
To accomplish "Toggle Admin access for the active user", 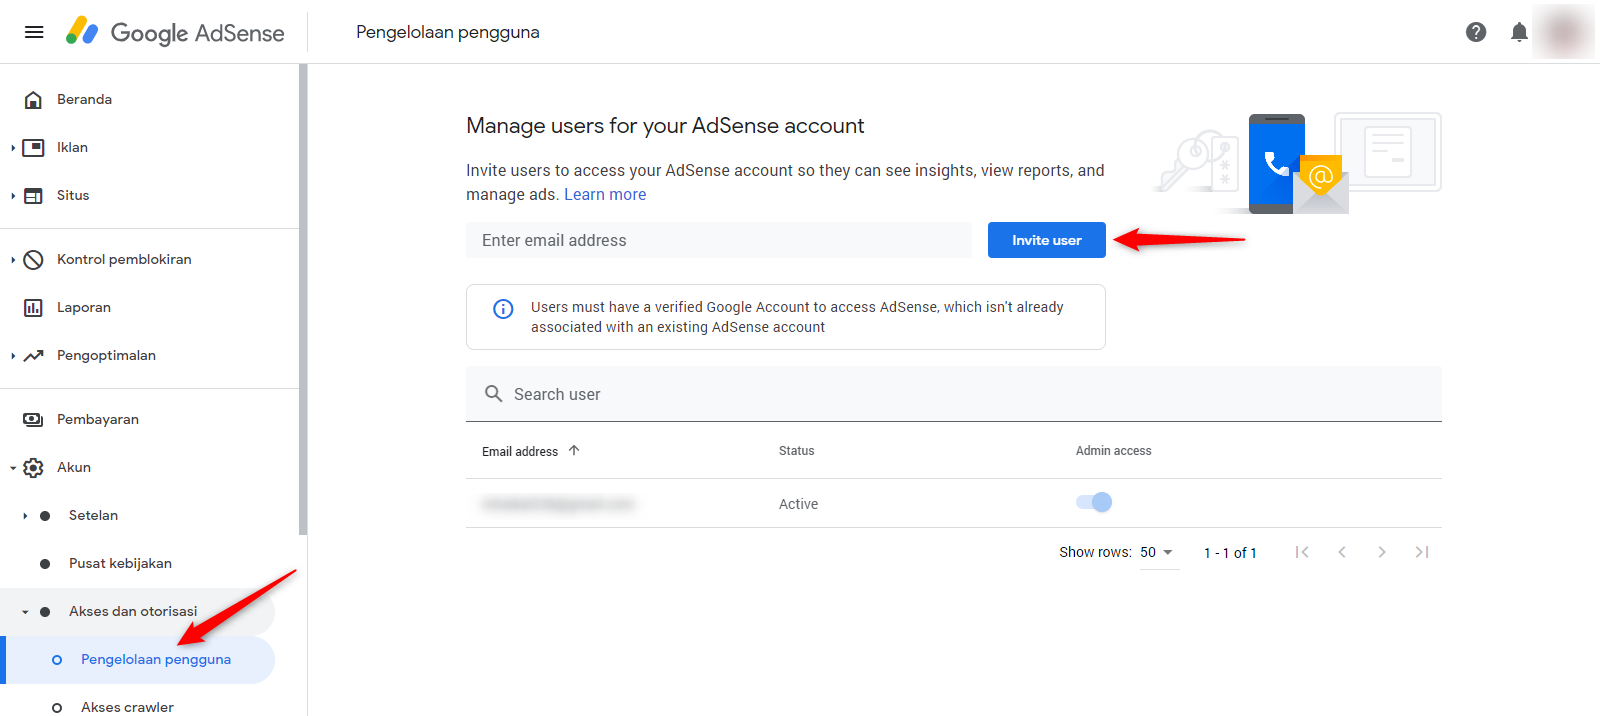I will pyautogui.click(x=1094, y=502).
